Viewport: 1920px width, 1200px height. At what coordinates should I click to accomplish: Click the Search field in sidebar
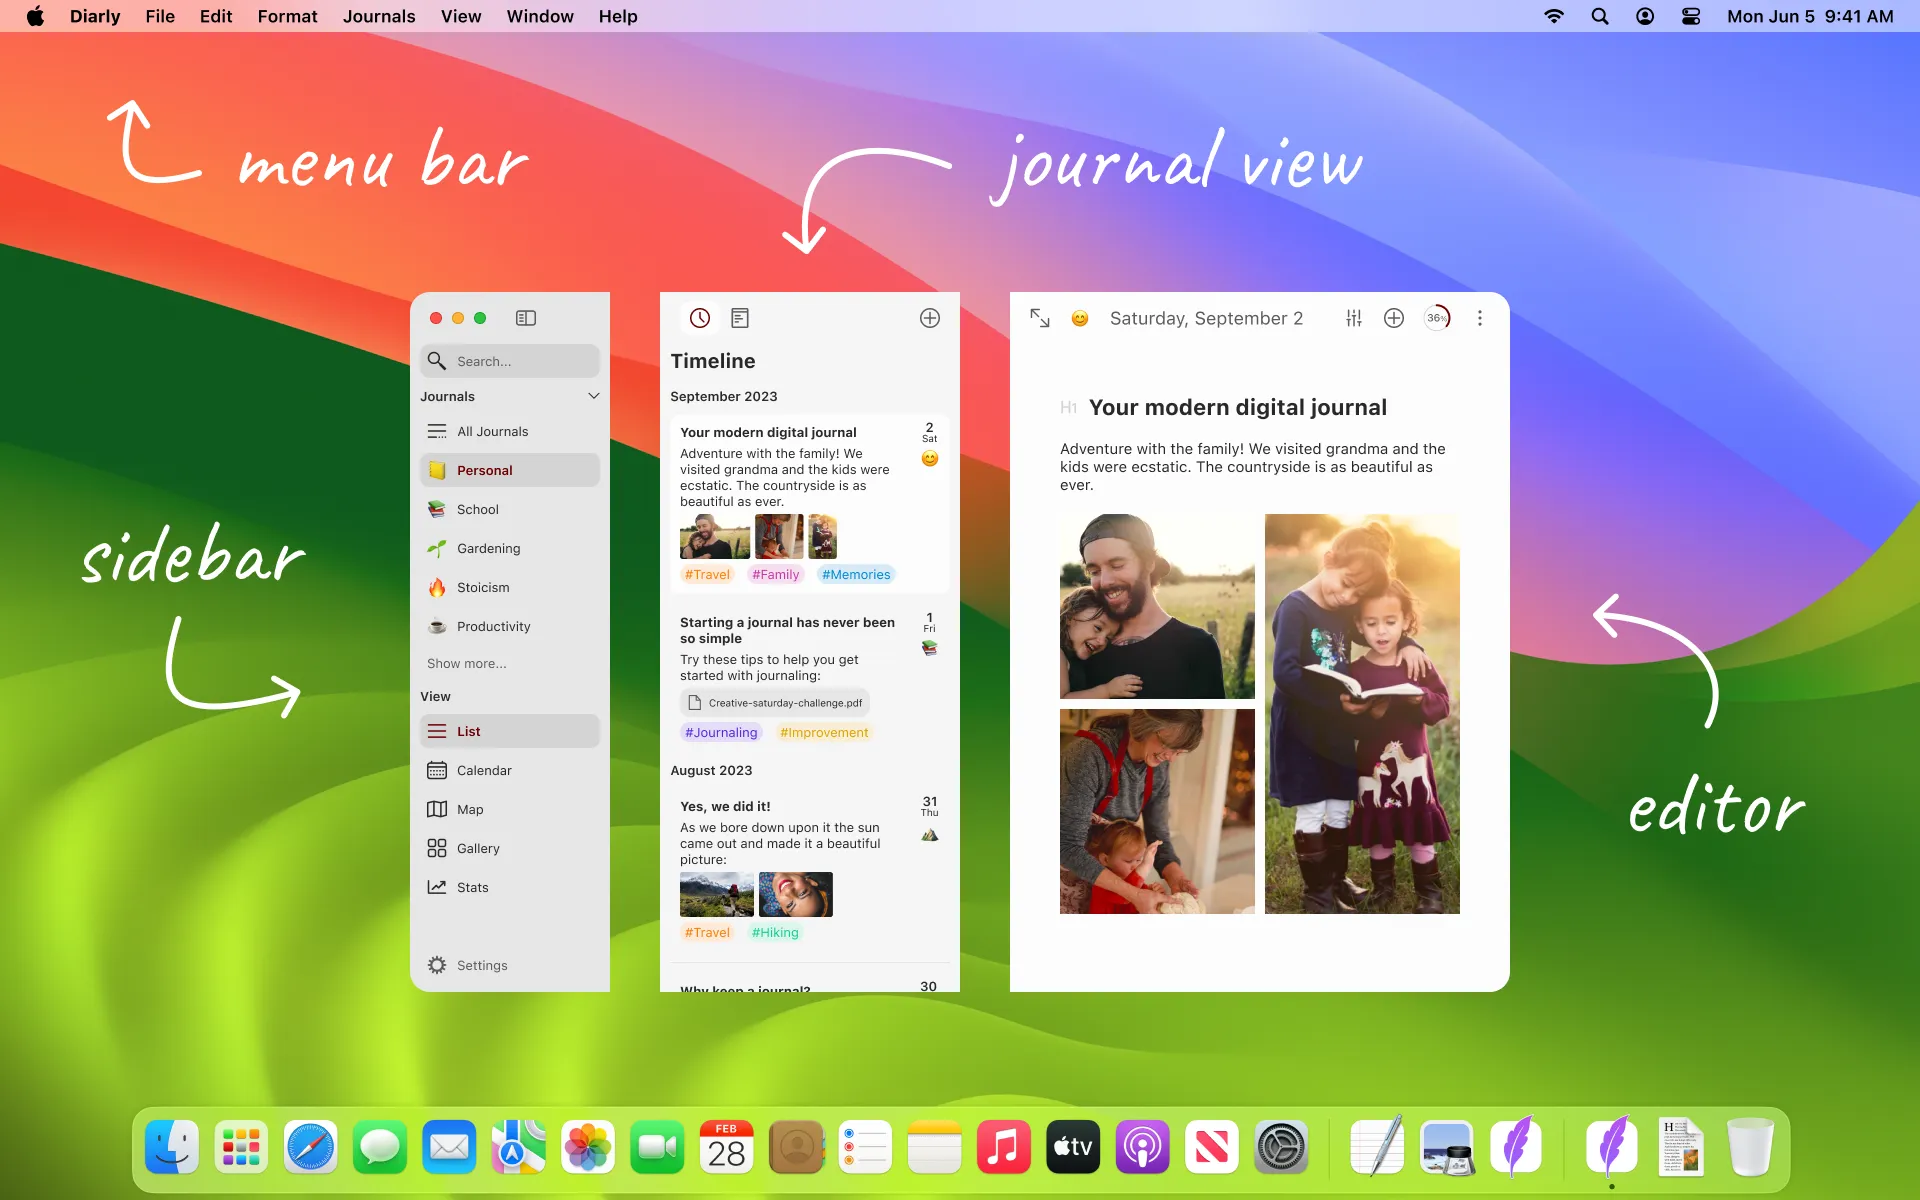click(x=510, y=361)
